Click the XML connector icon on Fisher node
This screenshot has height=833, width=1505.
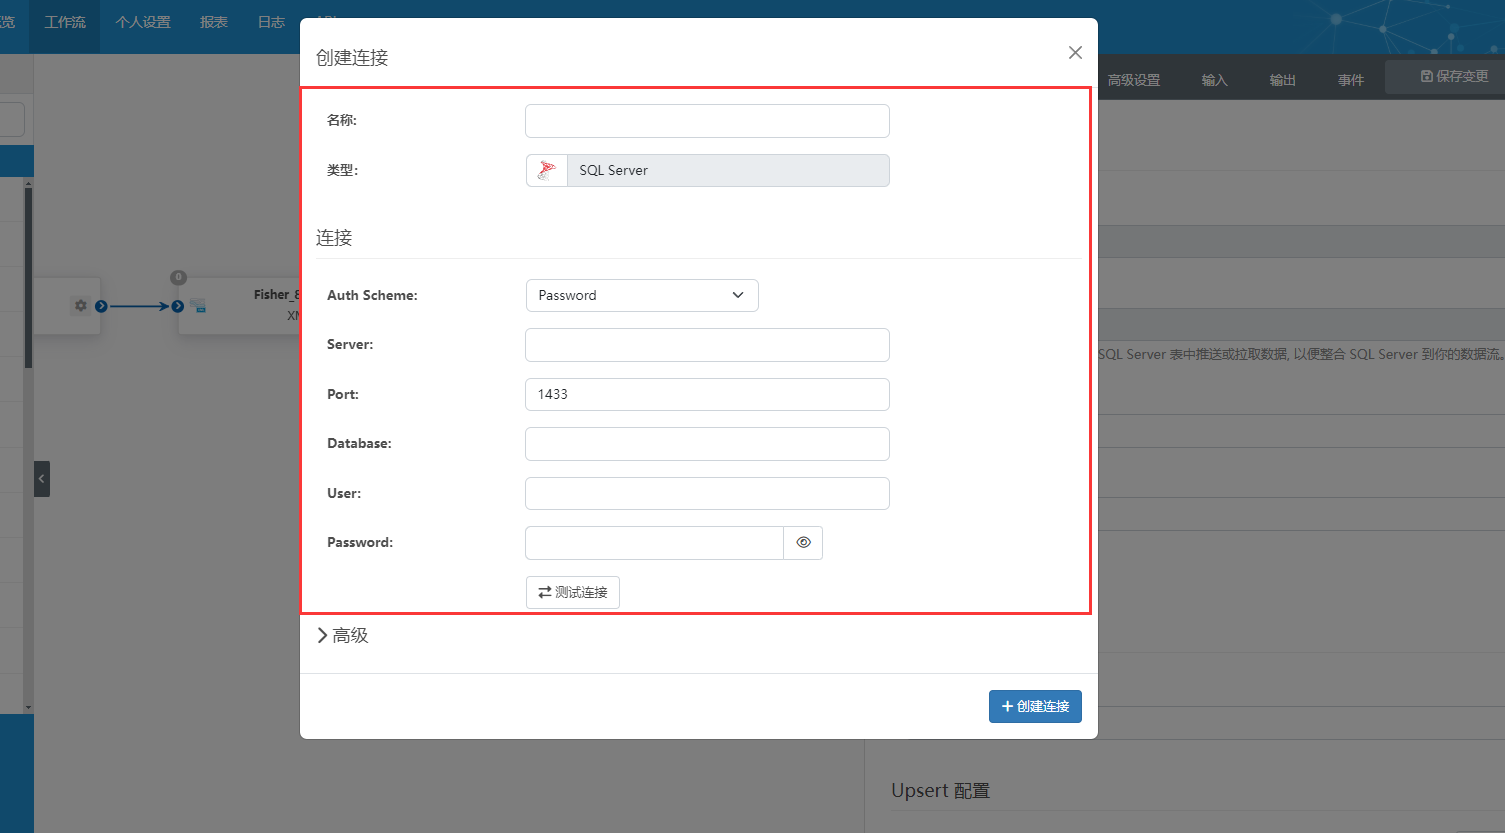point(199,306)
